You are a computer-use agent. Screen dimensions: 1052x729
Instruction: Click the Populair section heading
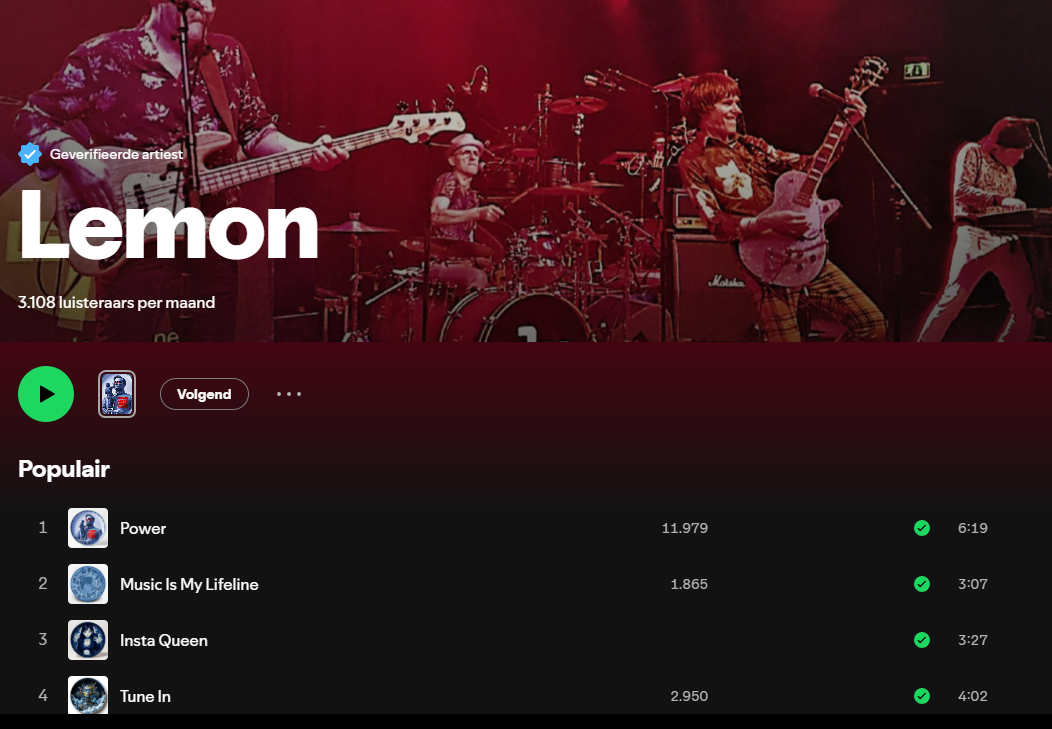tap(64, 469)
